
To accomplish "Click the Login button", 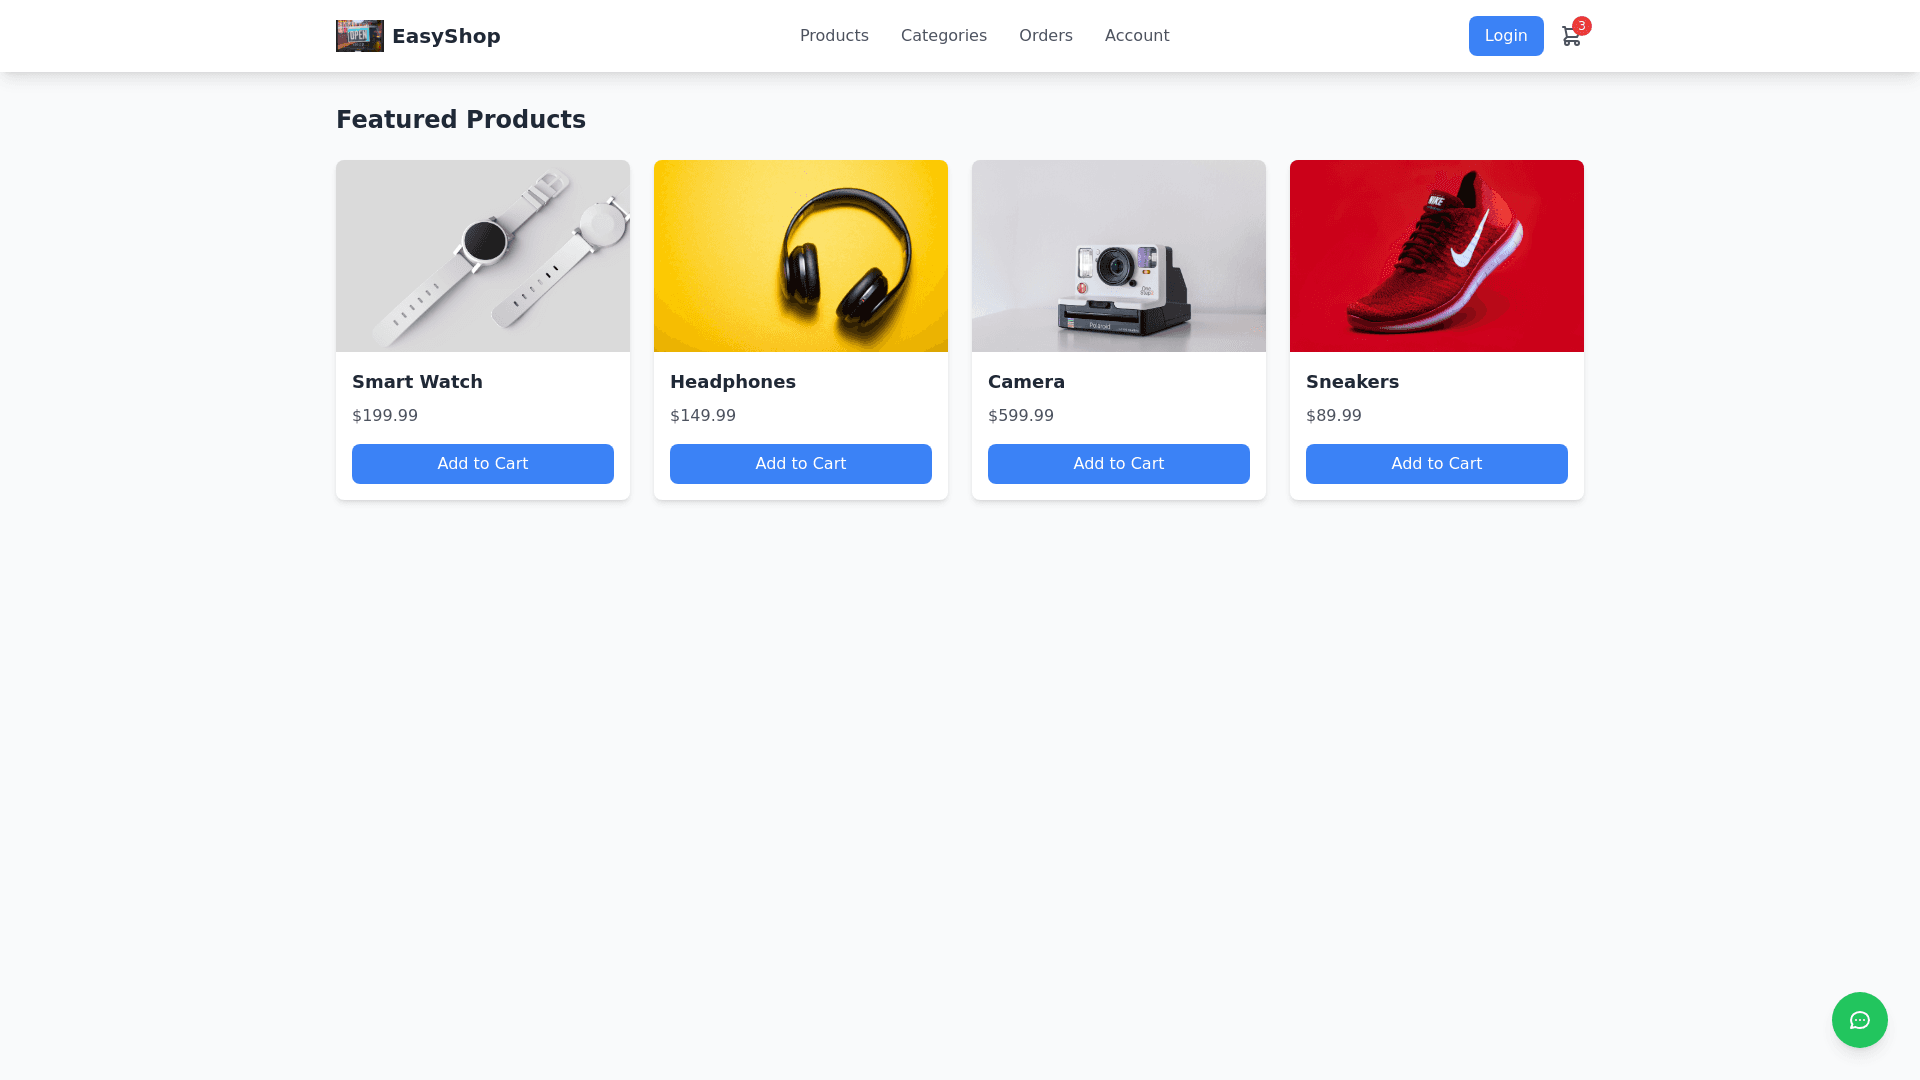I will [1506, 36].
